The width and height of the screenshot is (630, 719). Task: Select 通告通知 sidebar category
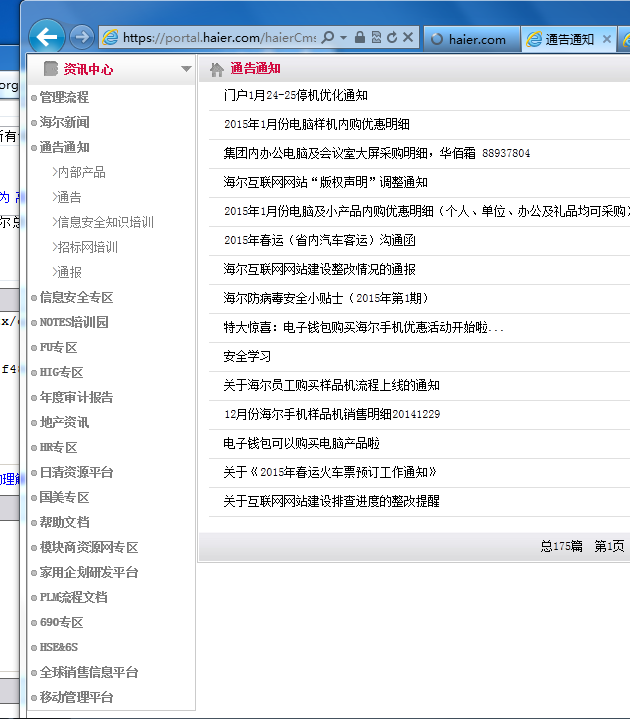tap(64, 147)
